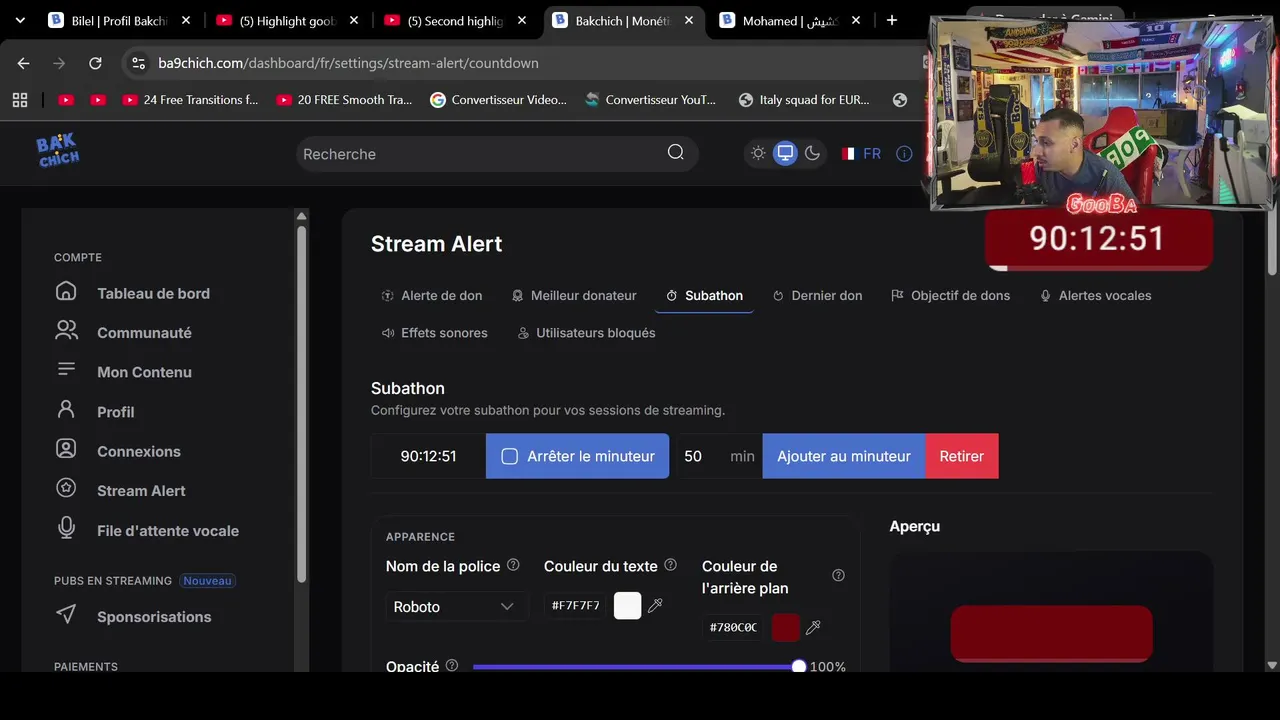Screen dimensions: 1280x720
Task: Open Stream Alert in sidebar
Action: (x=141, y=491)
